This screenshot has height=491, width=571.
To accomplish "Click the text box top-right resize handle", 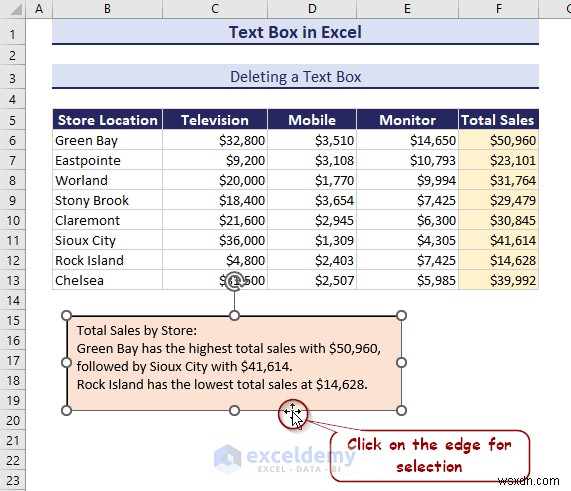I will (x=401, y=315).
